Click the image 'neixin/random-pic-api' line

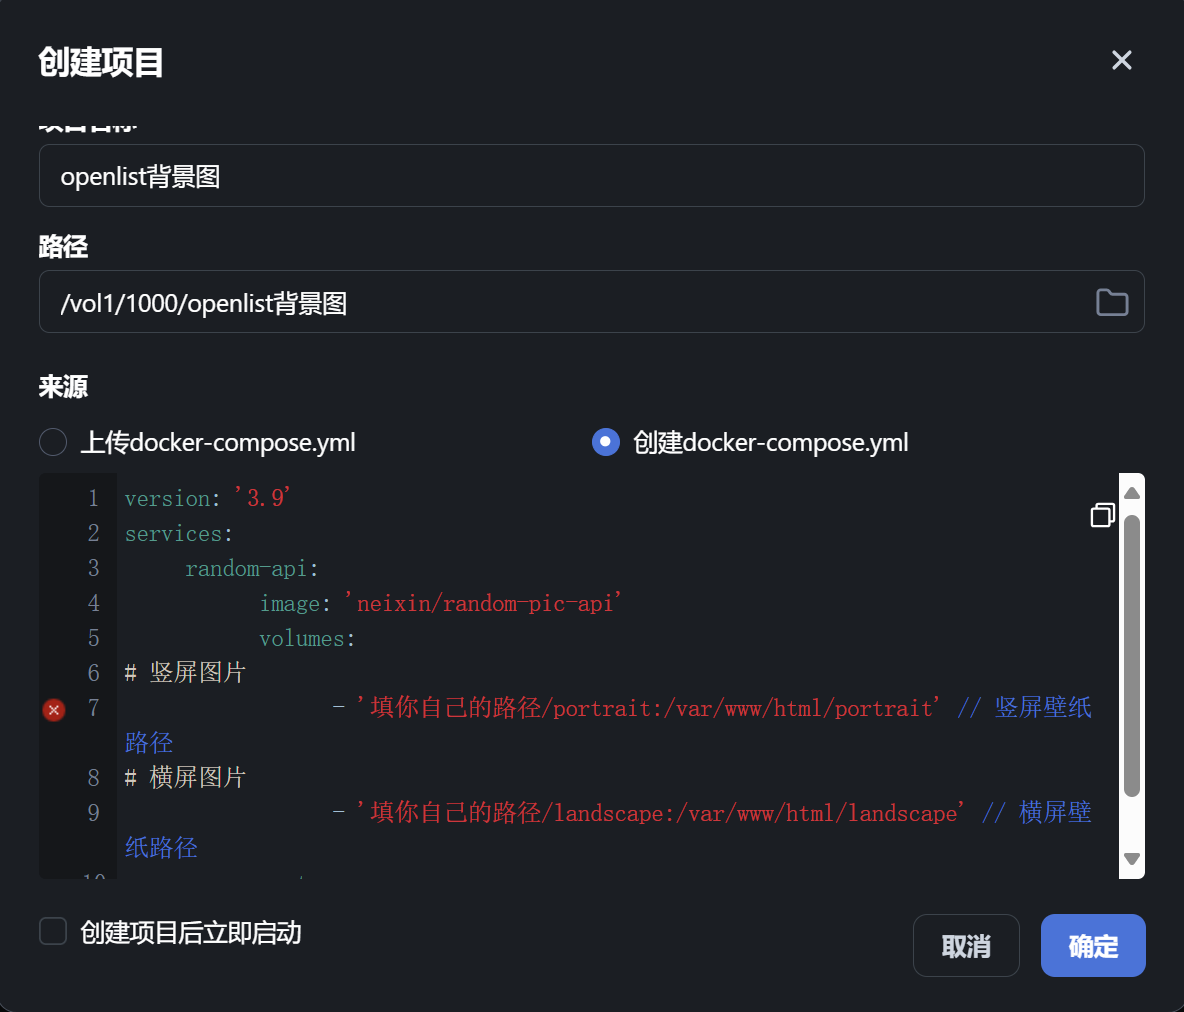(x=441, y=603)
